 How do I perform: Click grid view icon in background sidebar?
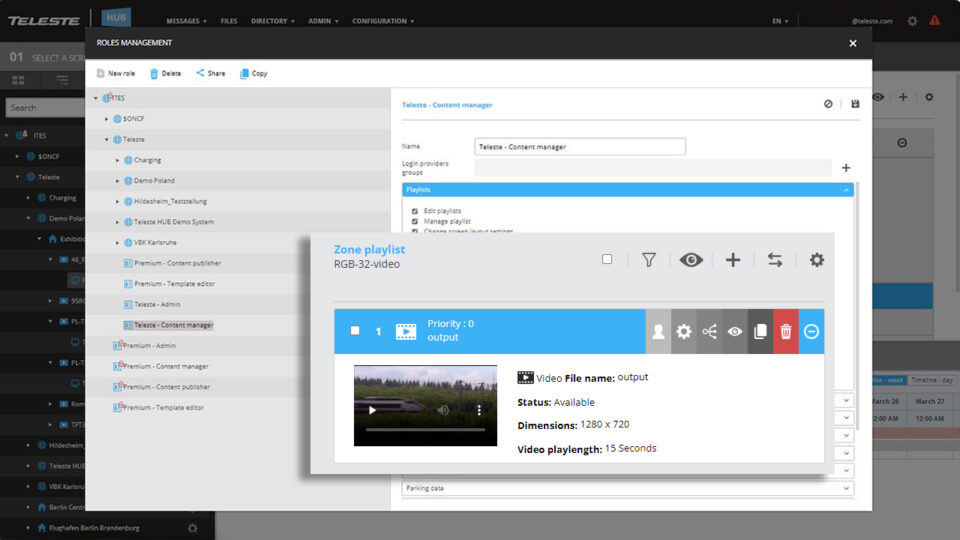pos(18,80)
